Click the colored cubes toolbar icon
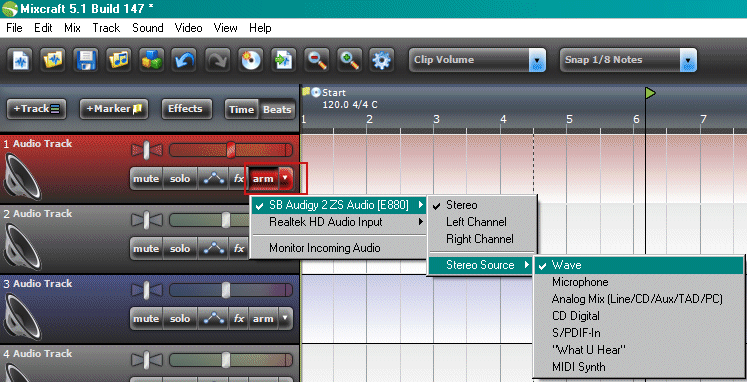 (x=152, y=60)
